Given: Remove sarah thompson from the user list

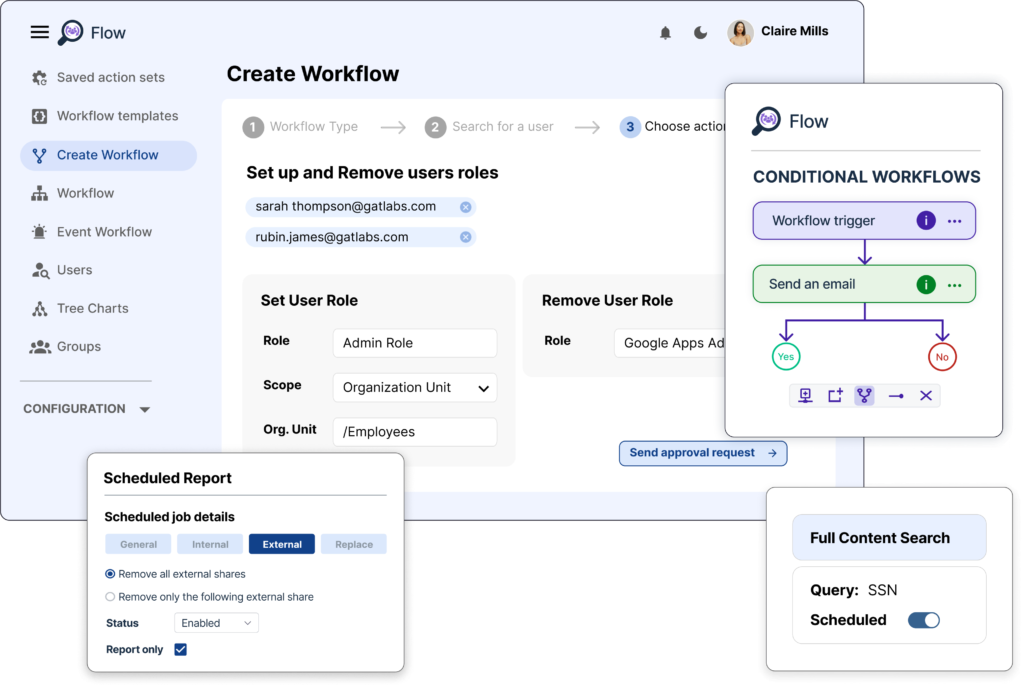Looking at the screenshot, I should pyautogui.click(x=464, y=207).
